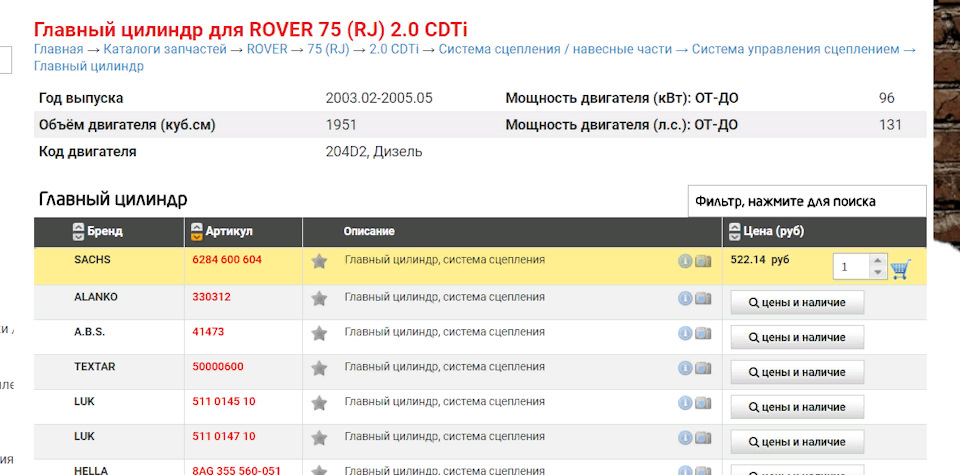Open article 511 0147 10 link
960x475 pixels.
tap(223, 436)
